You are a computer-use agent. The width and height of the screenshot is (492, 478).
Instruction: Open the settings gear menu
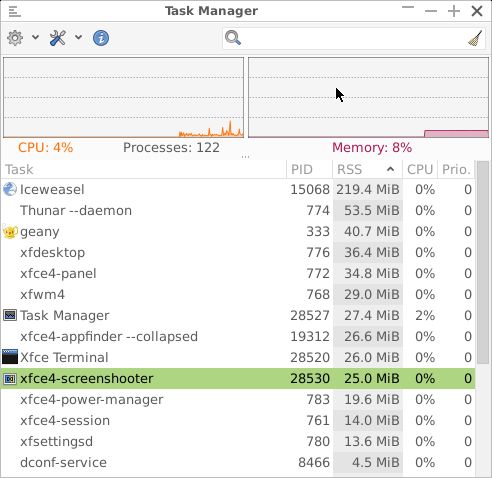tap(15, 38)
